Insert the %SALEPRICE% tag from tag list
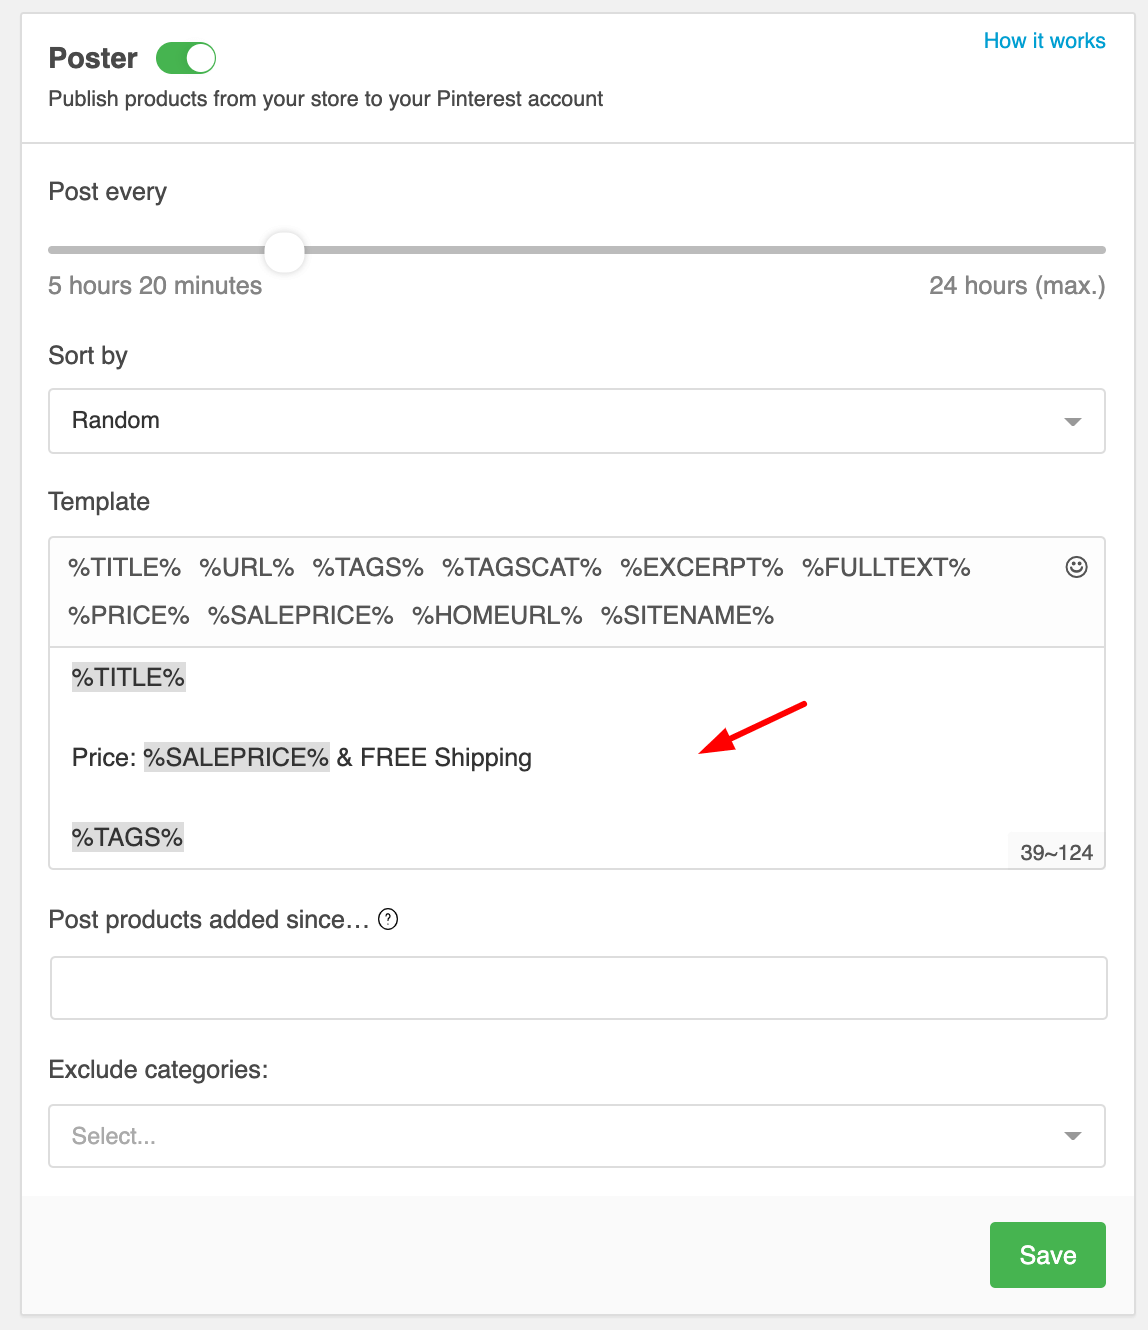 [x=301, y=616]
